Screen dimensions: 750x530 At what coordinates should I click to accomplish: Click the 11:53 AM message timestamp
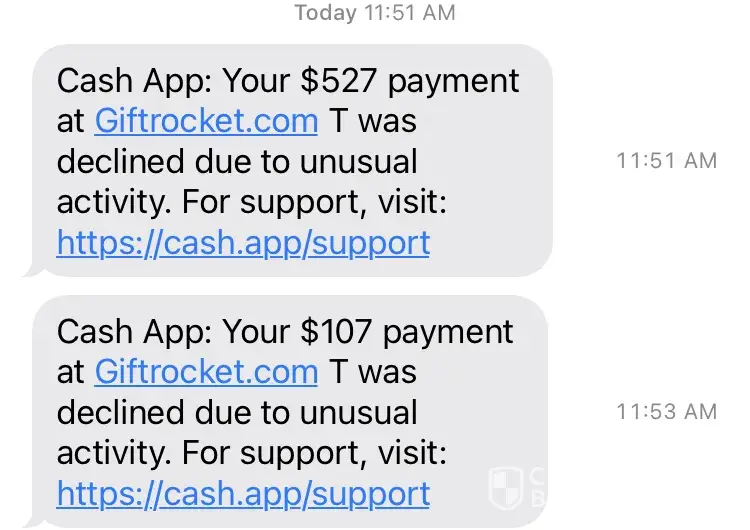[666, 410]
